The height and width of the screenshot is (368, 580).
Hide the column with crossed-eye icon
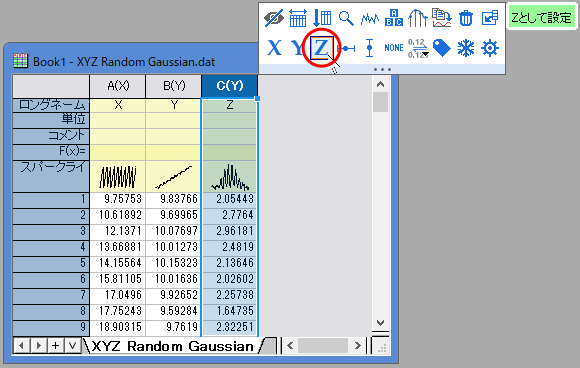pos(274,18)
